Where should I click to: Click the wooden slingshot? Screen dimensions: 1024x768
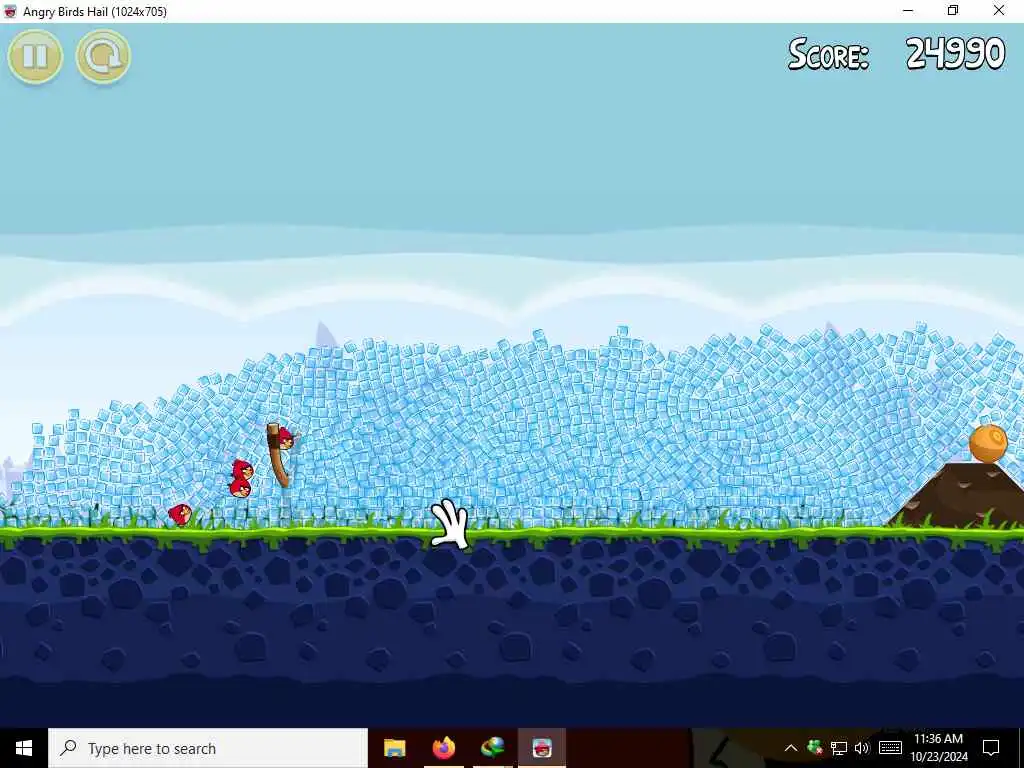[x=279, y=456]
